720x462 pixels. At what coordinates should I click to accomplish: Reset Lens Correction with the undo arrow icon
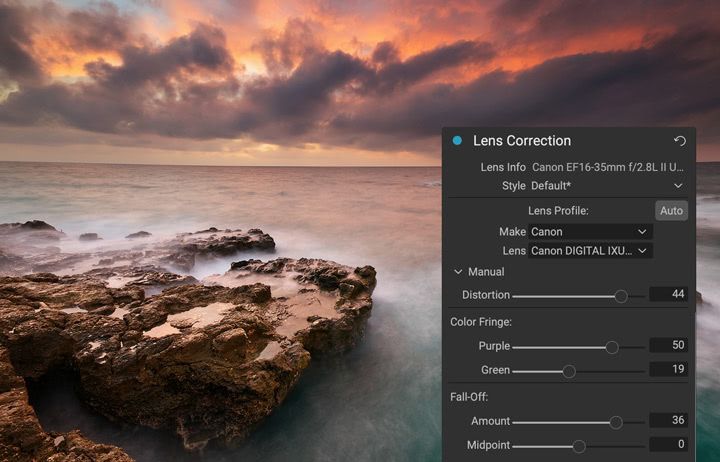[x=680, y=141]
